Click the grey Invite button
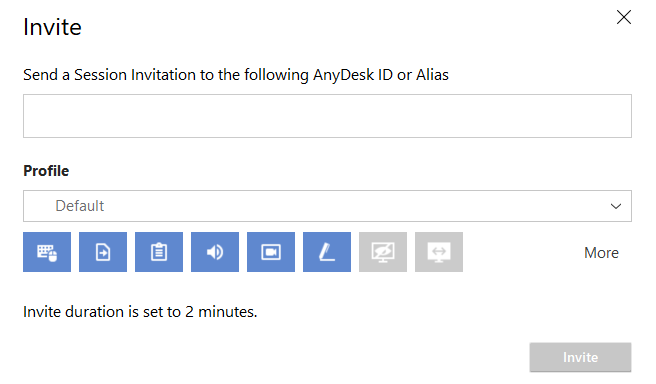Screen dimensions: 656x384 click(x=580, y=357)
